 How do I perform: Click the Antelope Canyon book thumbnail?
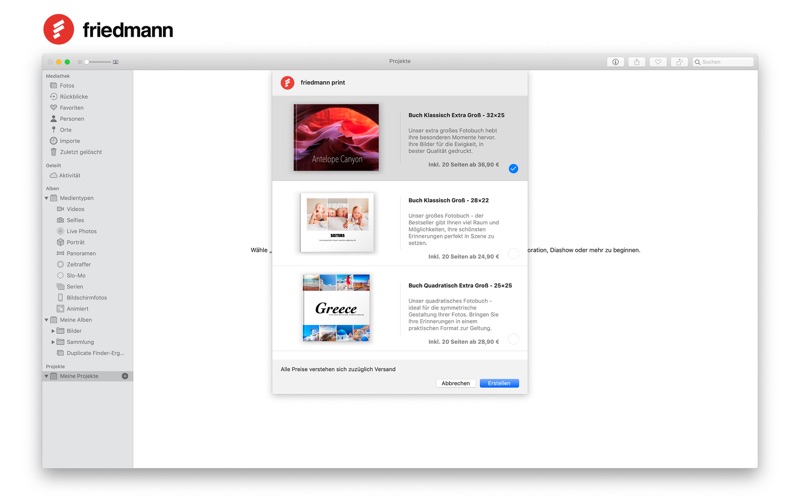point(336,137)
